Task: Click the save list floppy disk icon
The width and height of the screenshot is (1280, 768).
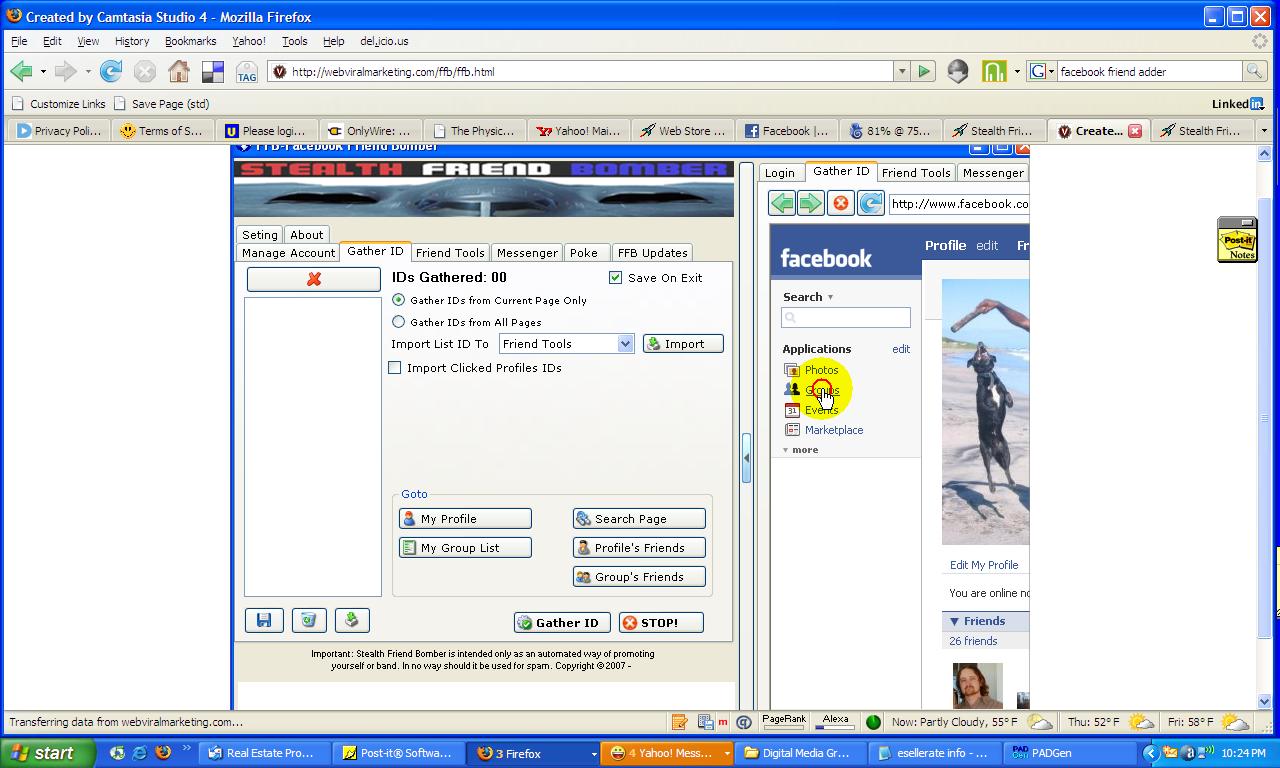Action: coord(264,620)
